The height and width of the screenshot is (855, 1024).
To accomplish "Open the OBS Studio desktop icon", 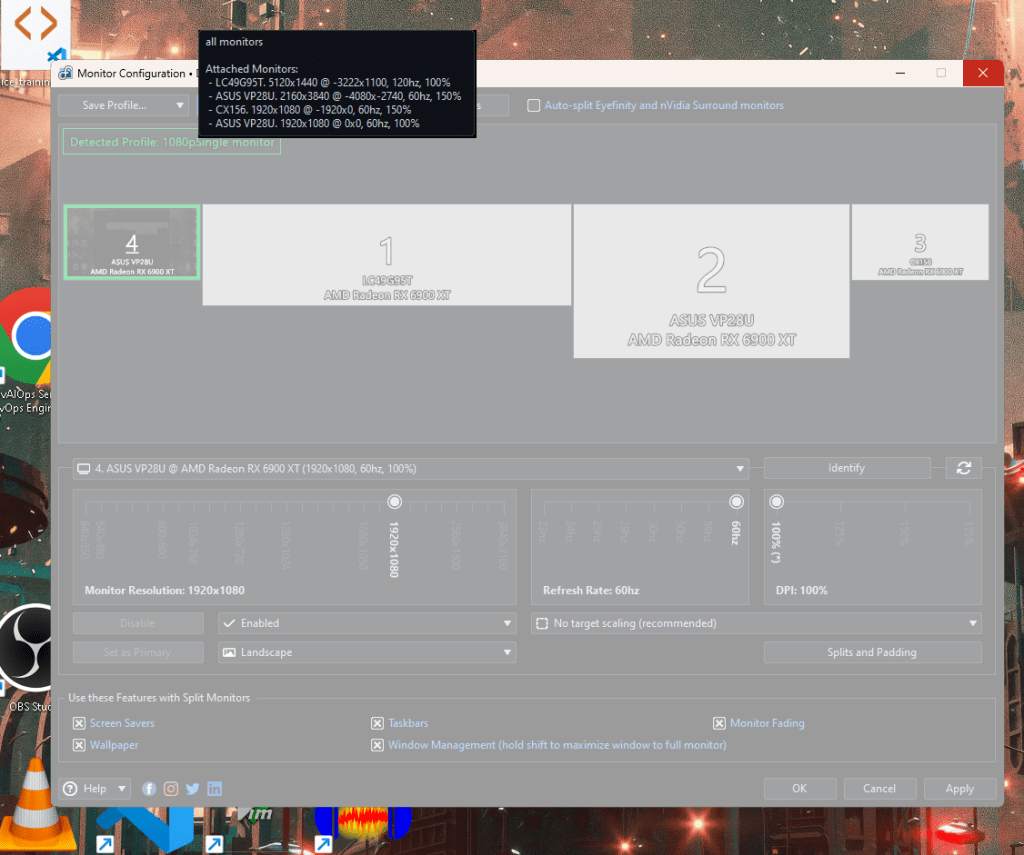I will coord(26,647).
